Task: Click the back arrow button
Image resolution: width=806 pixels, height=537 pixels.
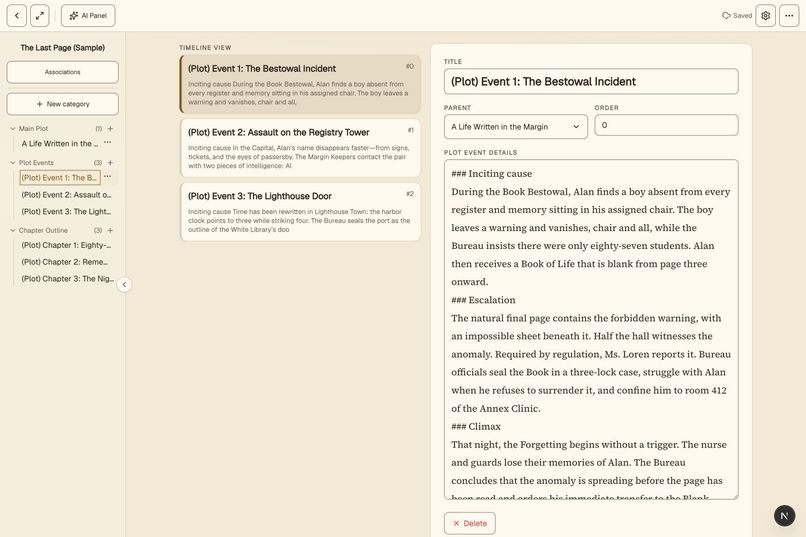Action: (x=16, y=15)
